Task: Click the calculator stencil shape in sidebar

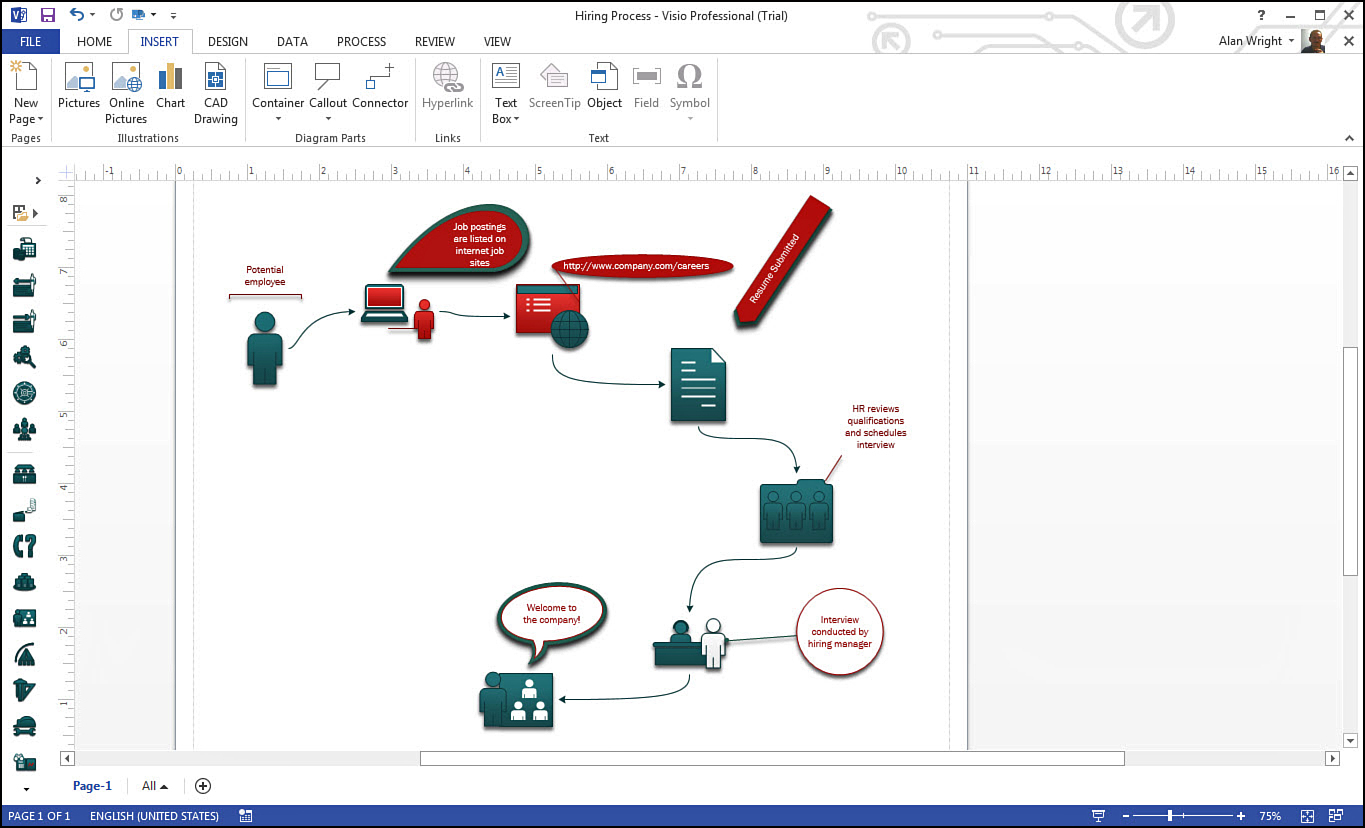Action: tap(25, 250)
